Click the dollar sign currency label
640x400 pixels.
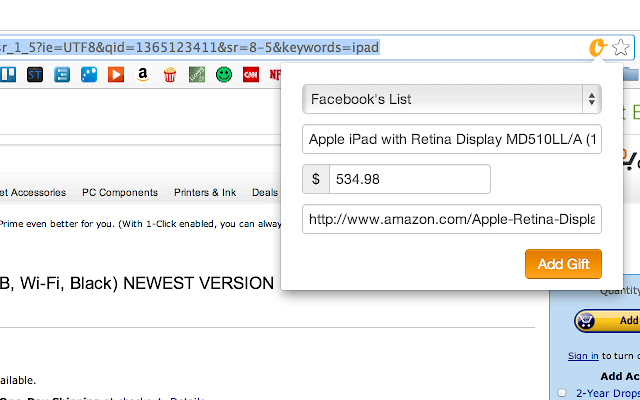[316, 179]
